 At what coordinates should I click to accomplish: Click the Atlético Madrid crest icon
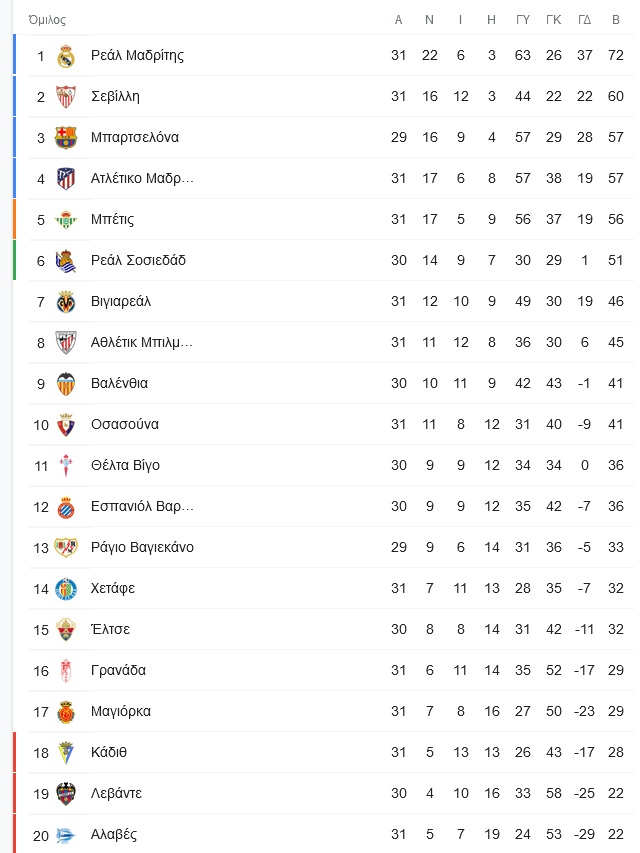66,178
